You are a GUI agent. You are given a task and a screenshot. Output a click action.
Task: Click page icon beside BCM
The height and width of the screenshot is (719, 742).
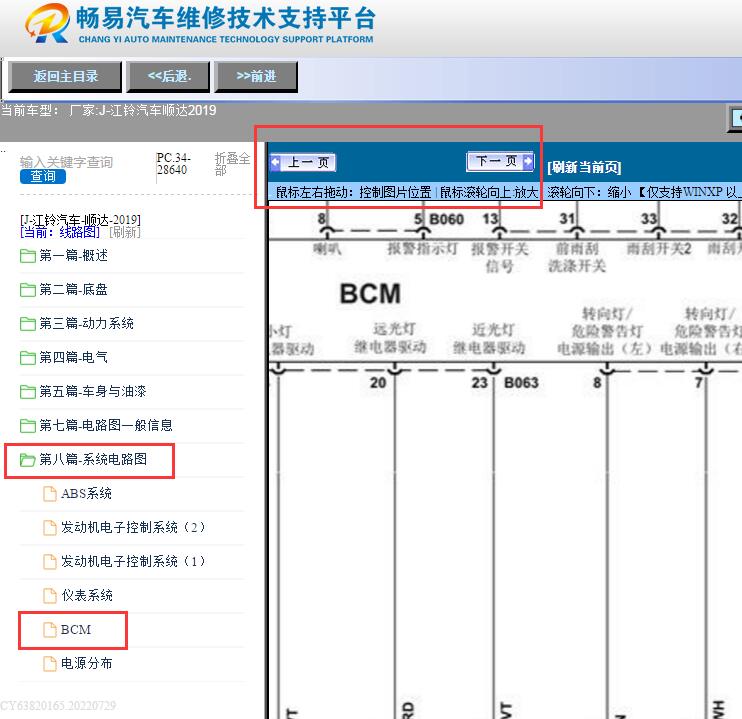(50, 630)
